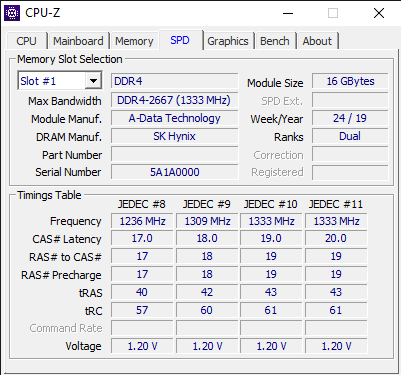Screen dimensions: 401x375
Task: Click the CPU-Z application icon in title bar
Action: point(12,13)
